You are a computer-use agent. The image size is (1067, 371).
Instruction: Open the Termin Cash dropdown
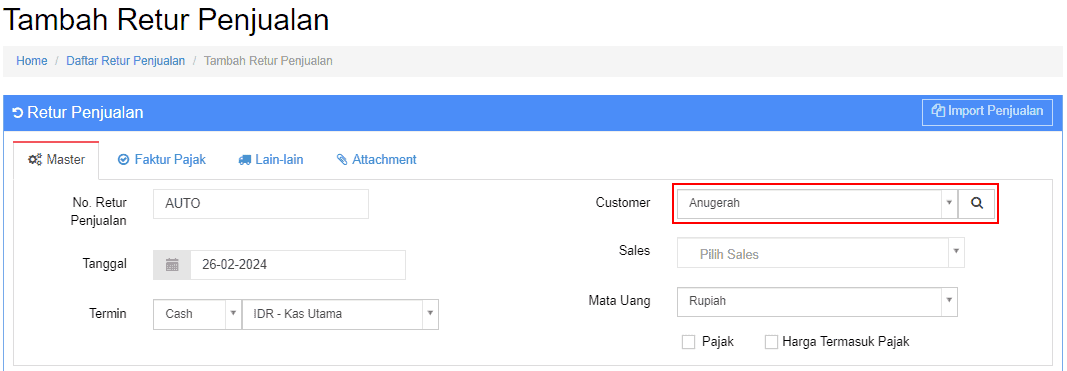pyautogui.click(x=197, y=314)
